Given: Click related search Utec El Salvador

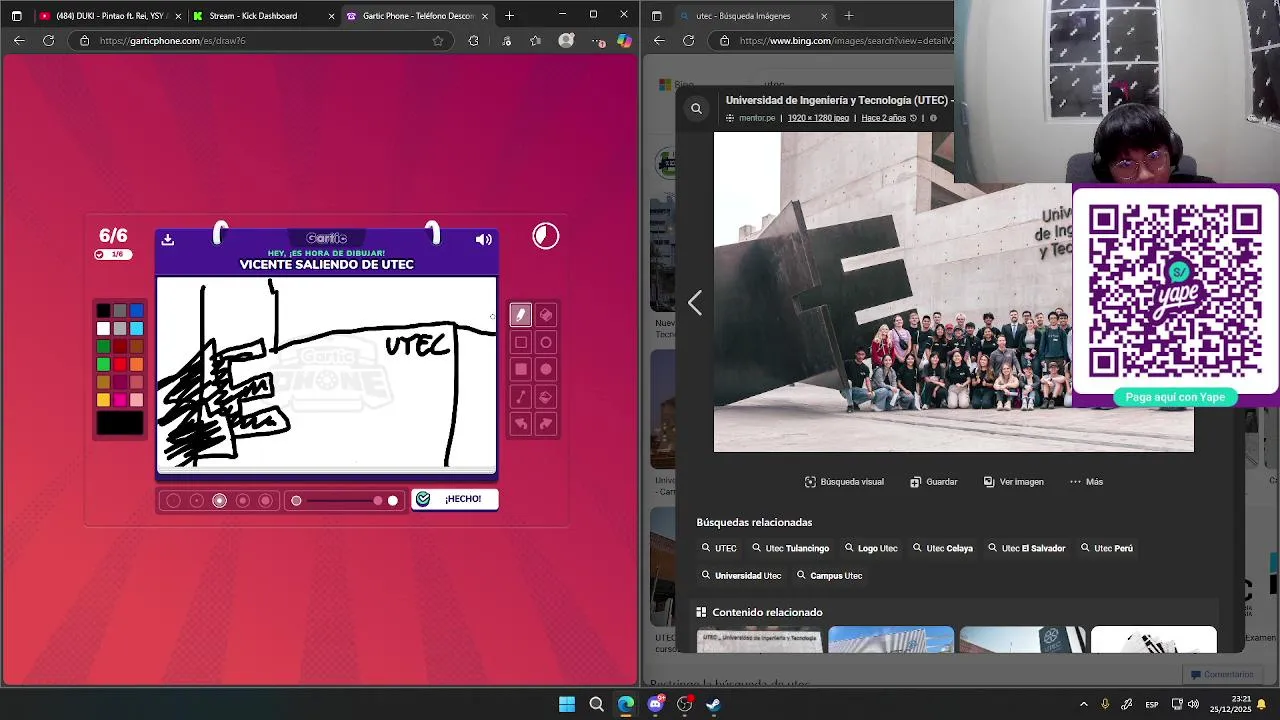Looking at the screenshot, I should point(1026,548).
